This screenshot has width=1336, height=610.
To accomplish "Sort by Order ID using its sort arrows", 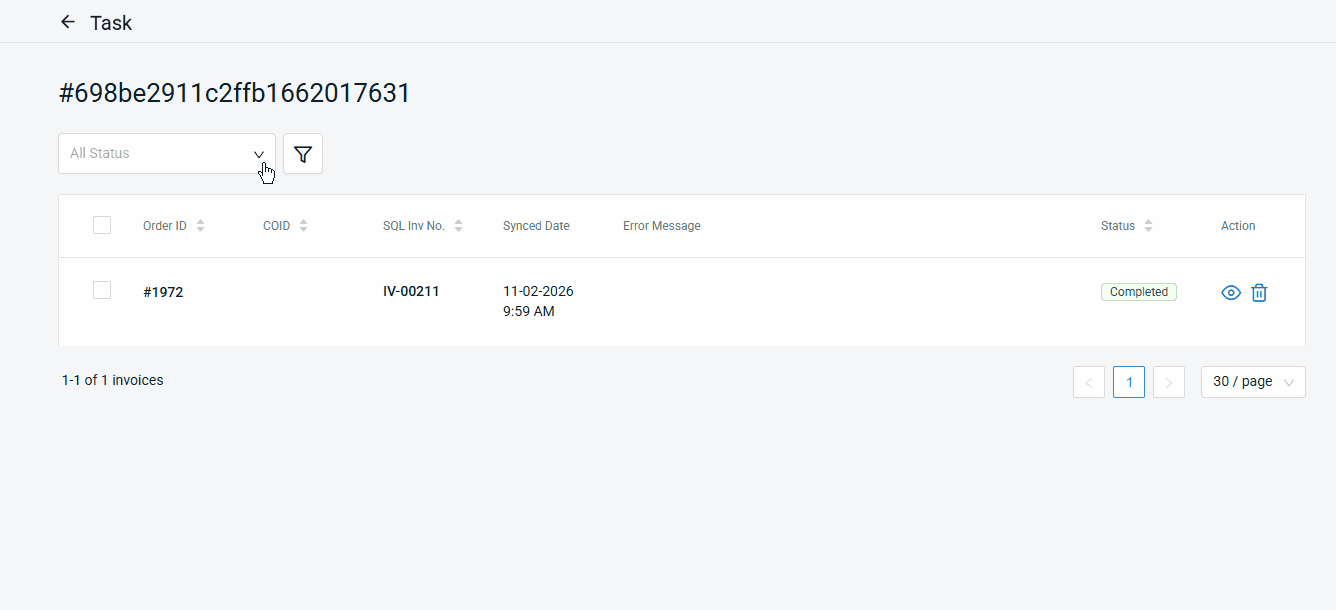I will [200, 226].
